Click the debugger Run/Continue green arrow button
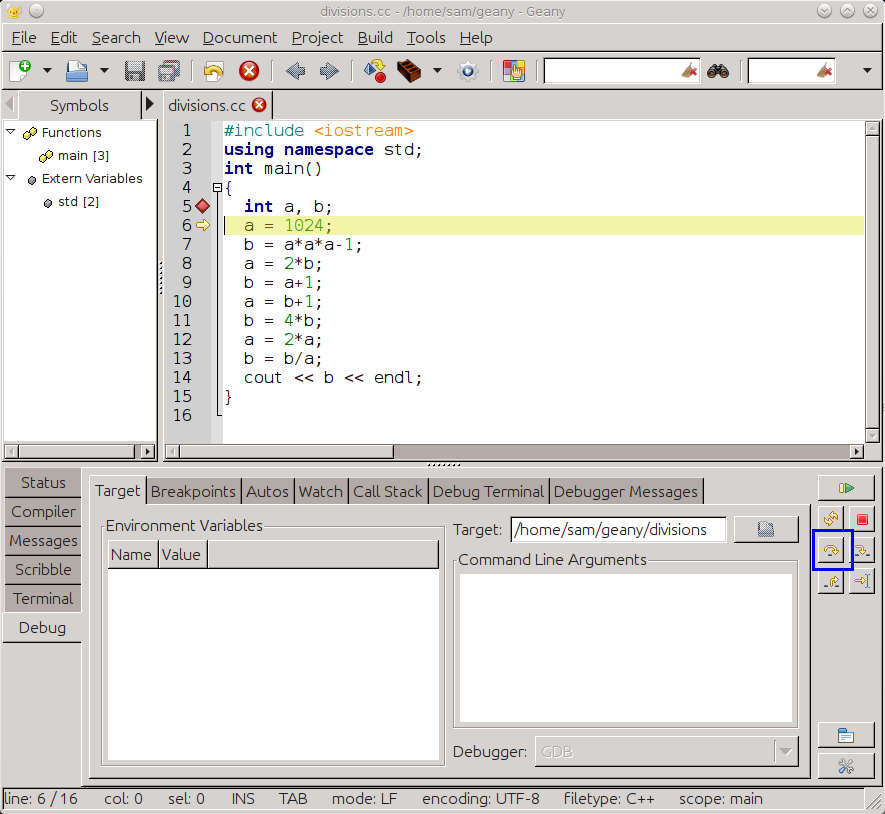The height and width of the screenshot is (814, 885). pyautogui.click(x=846, y=488)
